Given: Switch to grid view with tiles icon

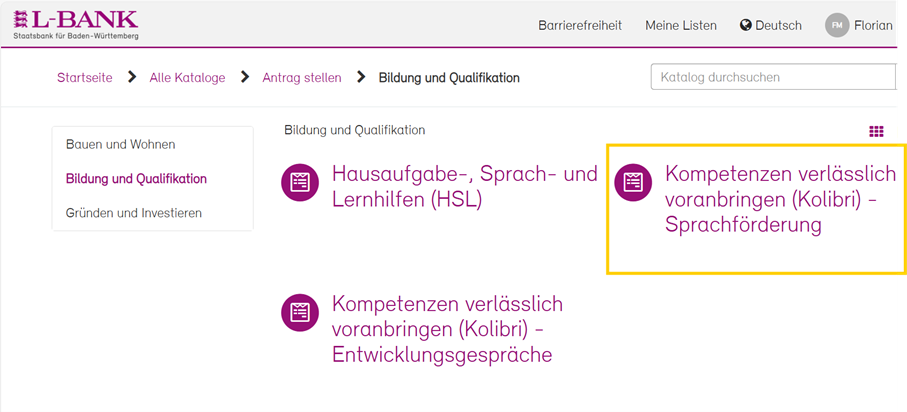Looking at the screenshot, I should point(876,131).
